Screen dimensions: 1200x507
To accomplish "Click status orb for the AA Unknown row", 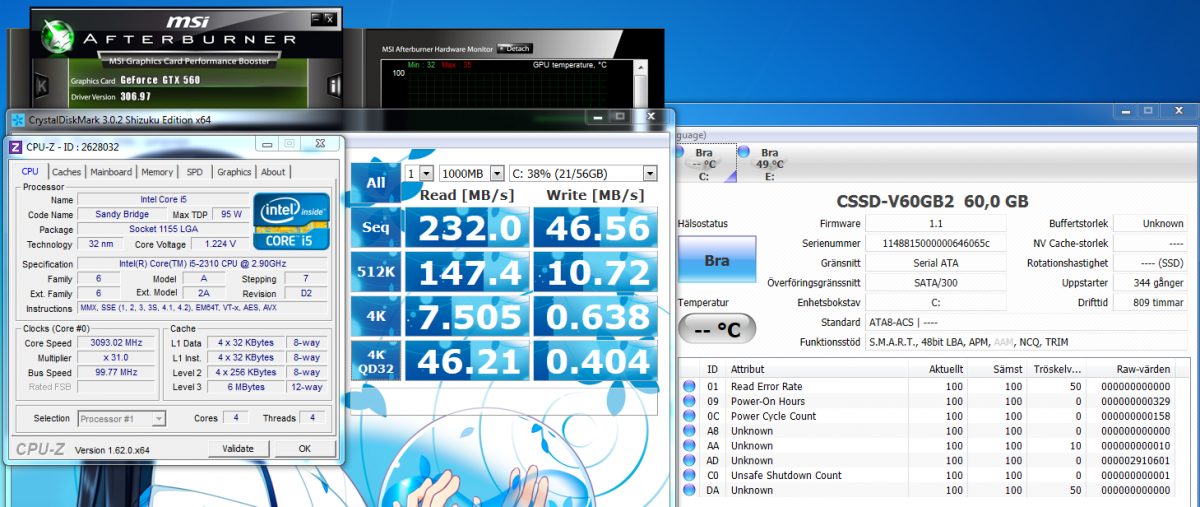I will (689, 446).
